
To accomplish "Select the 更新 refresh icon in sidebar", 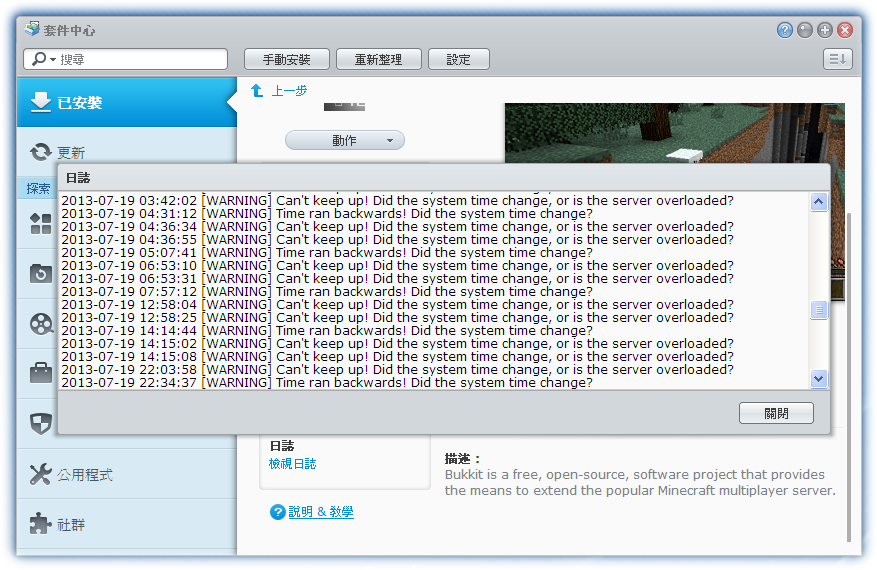I will point(41,152).
